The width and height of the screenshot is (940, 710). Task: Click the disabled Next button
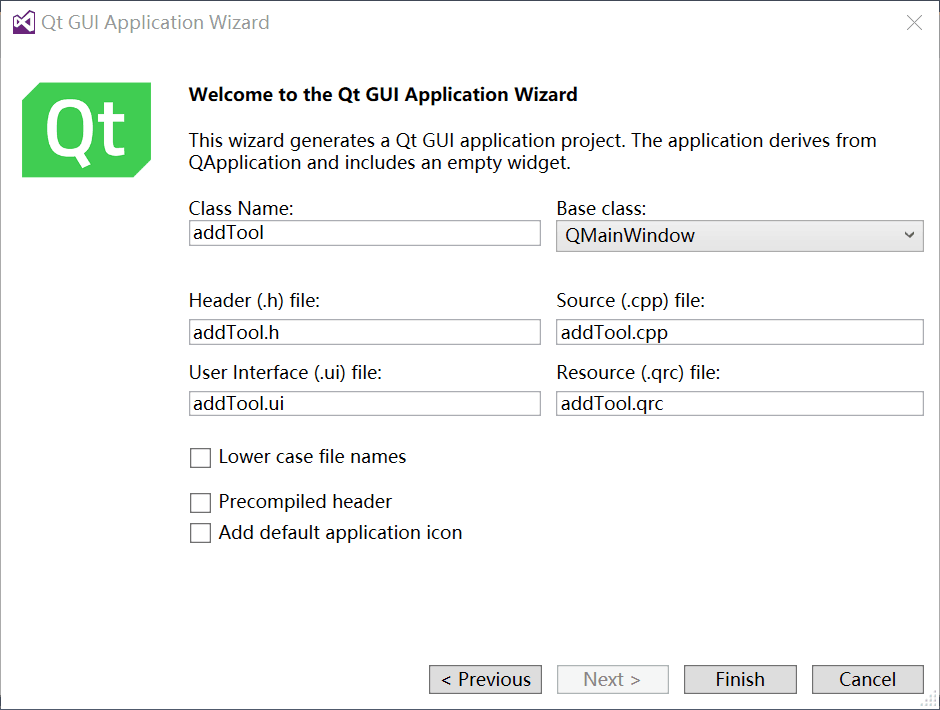click(612, 680)
